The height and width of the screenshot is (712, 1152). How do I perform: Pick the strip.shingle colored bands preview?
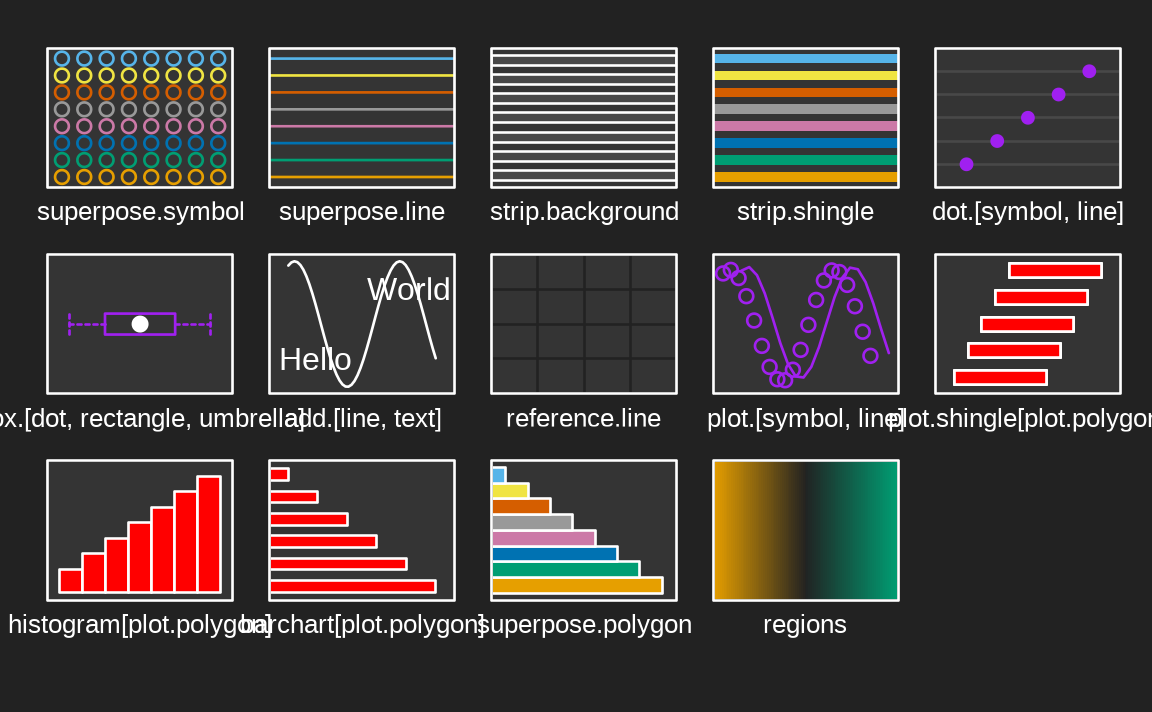click(x=806, y=118)
